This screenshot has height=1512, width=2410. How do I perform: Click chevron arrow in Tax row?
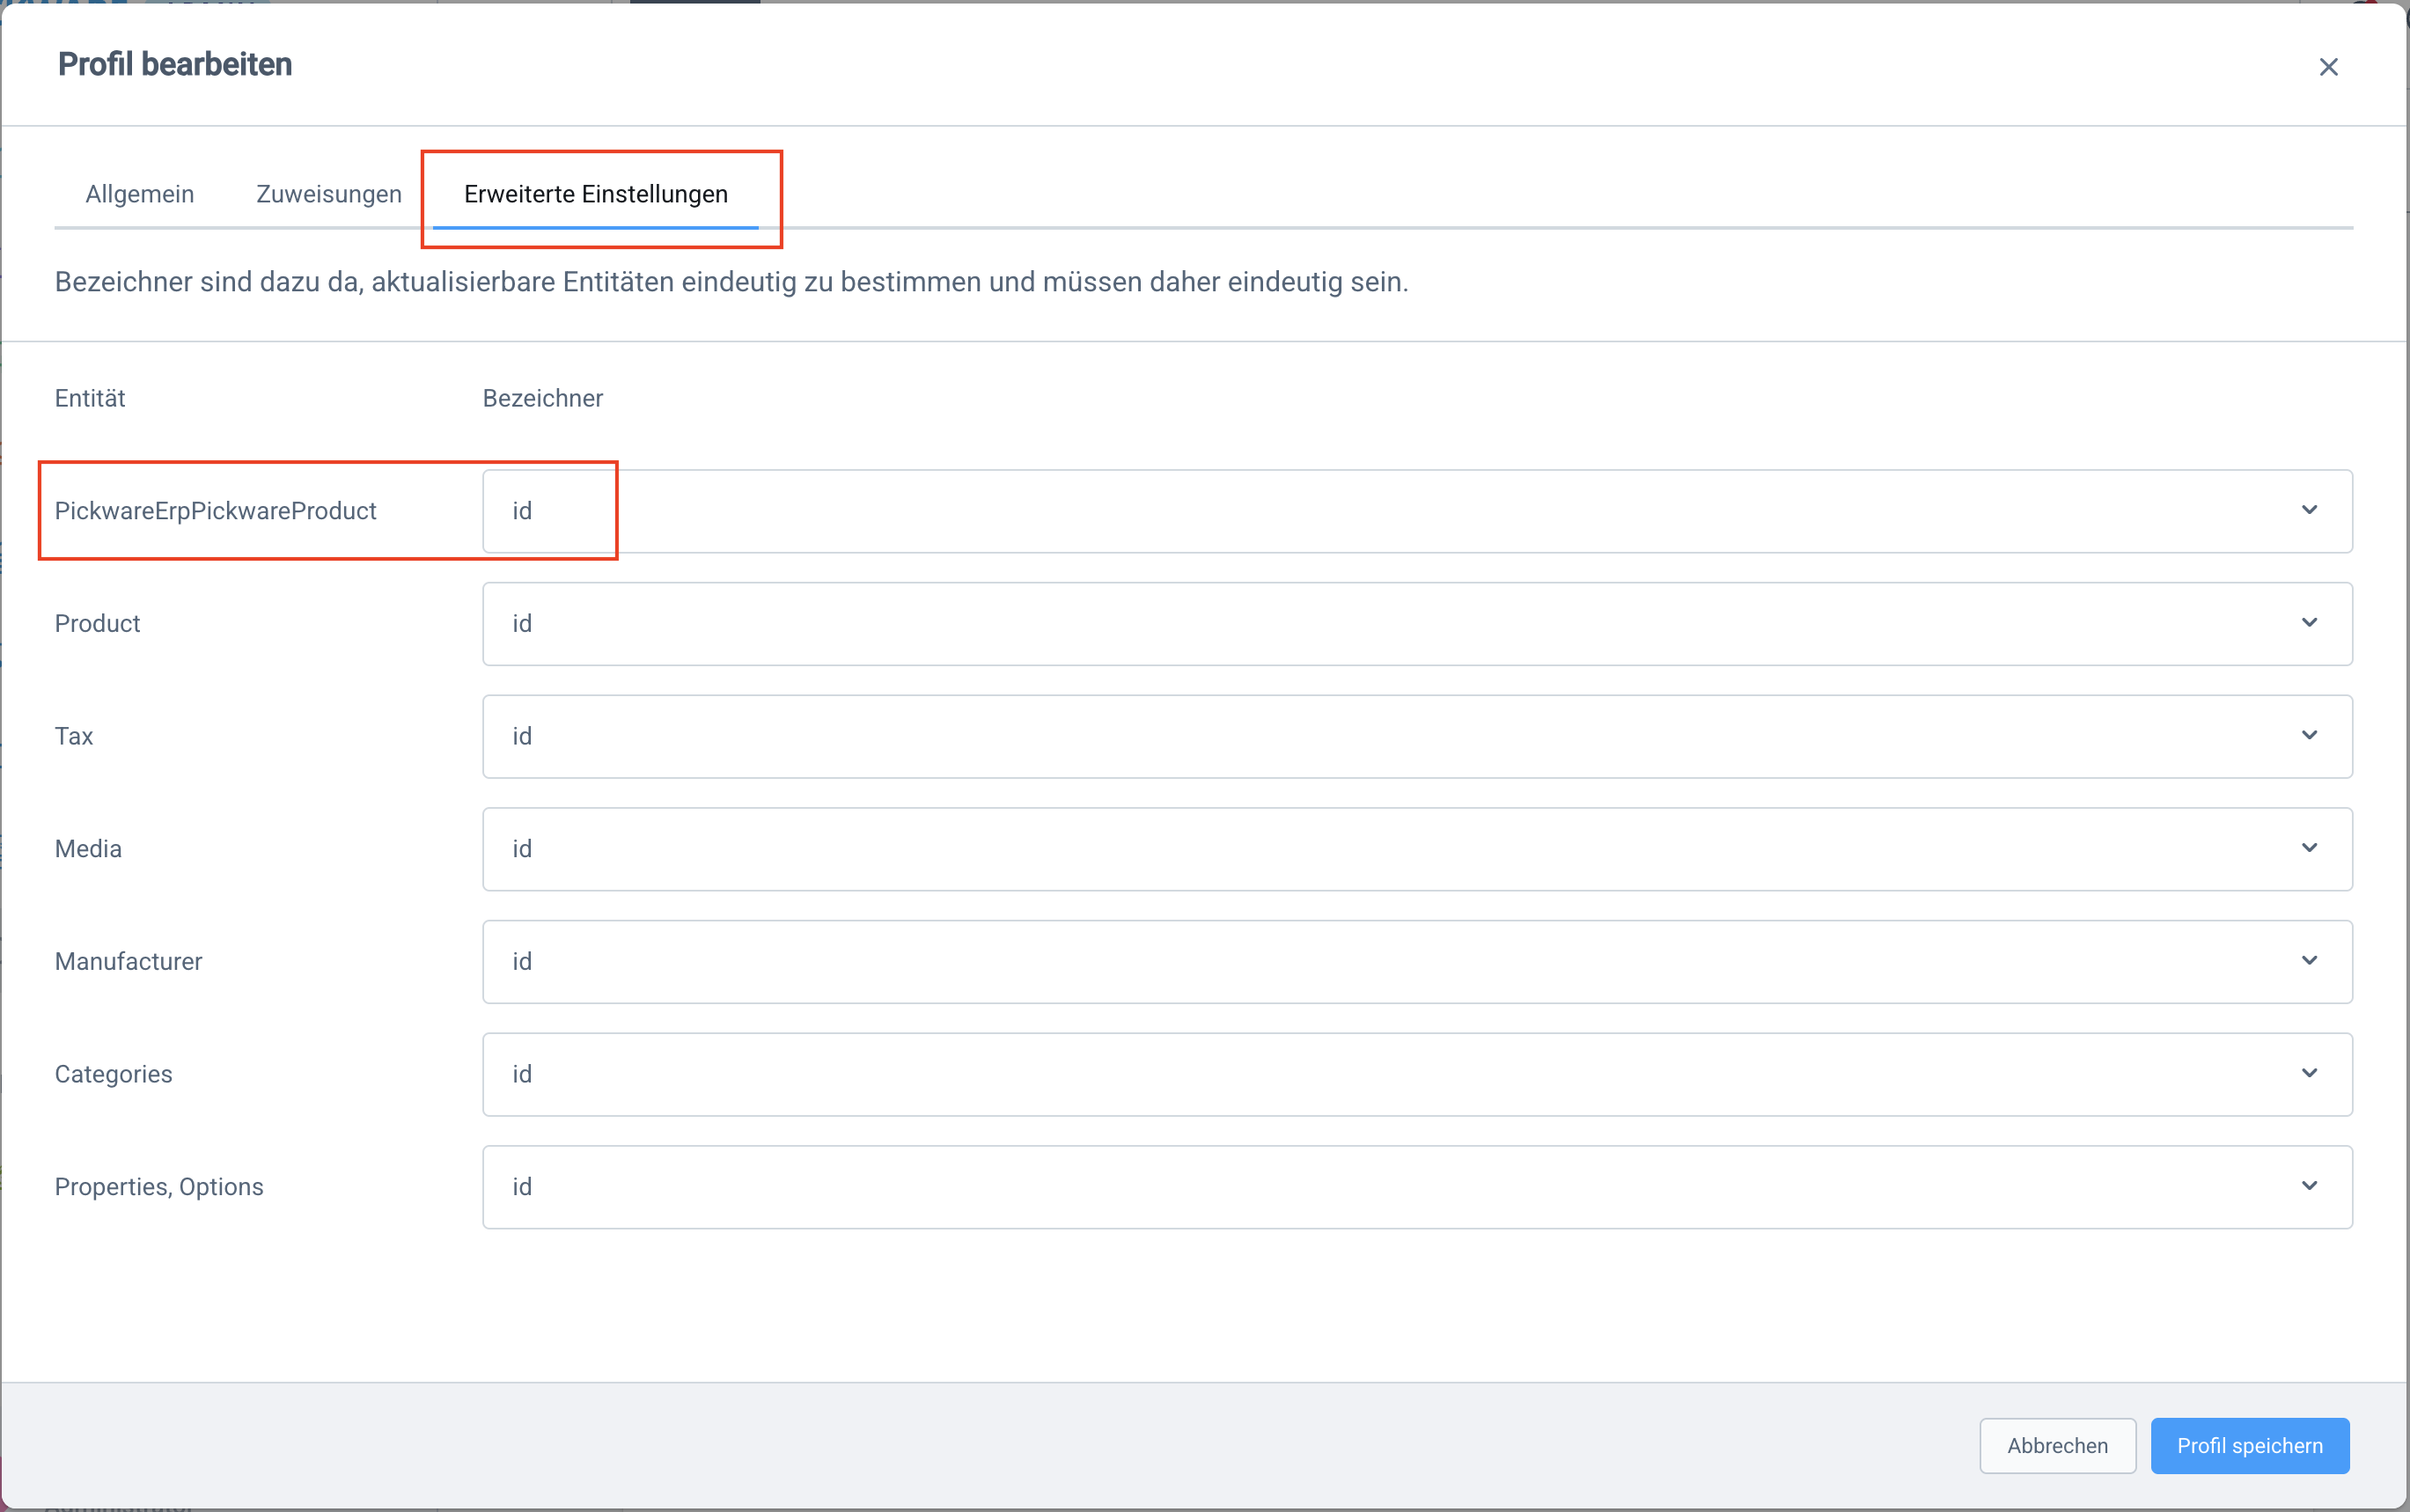click(x=2309, y=735)
